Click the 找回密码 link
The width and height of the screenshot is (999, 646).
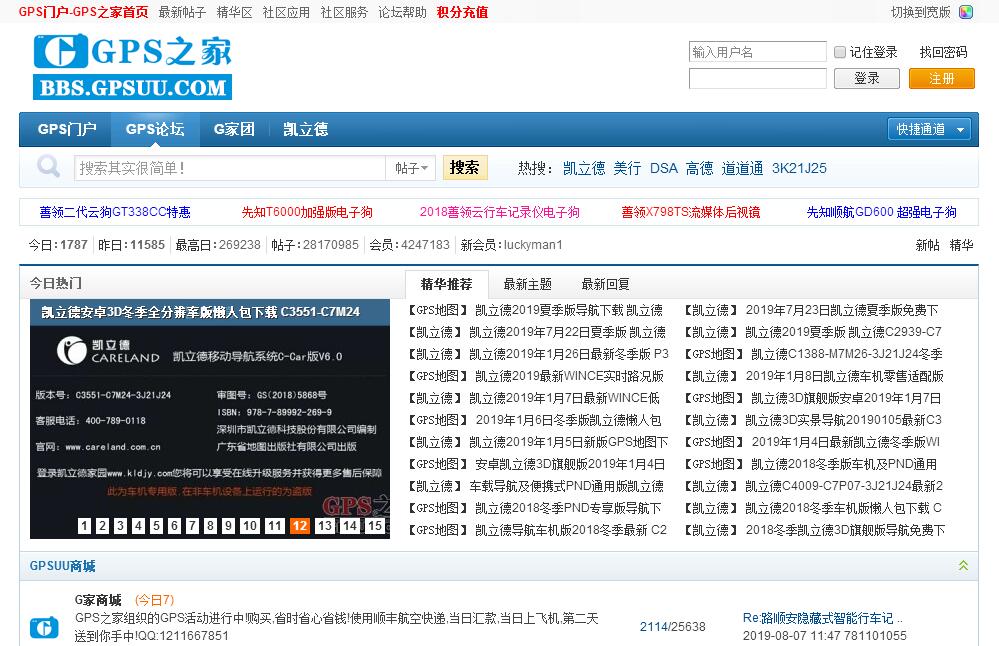(943, 52)
